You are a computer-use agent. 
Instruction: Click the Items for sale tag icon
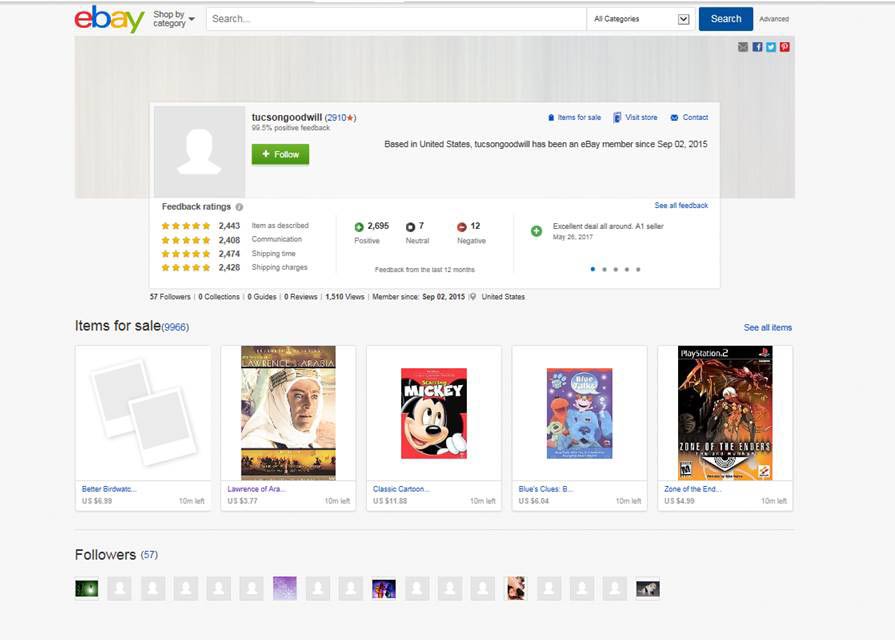point(551,118)
